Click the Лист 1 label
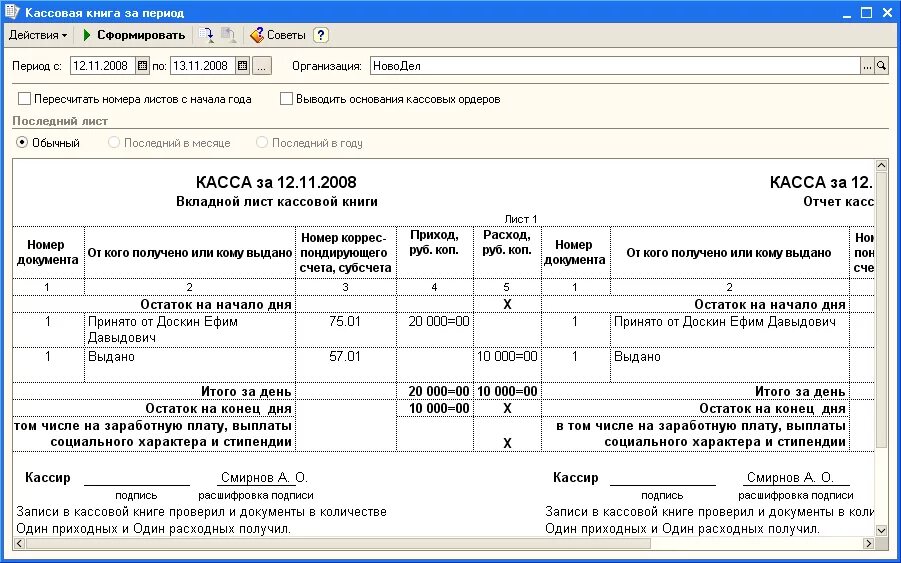The width and height of the screenshot is (901, 563). click(521, 219)
